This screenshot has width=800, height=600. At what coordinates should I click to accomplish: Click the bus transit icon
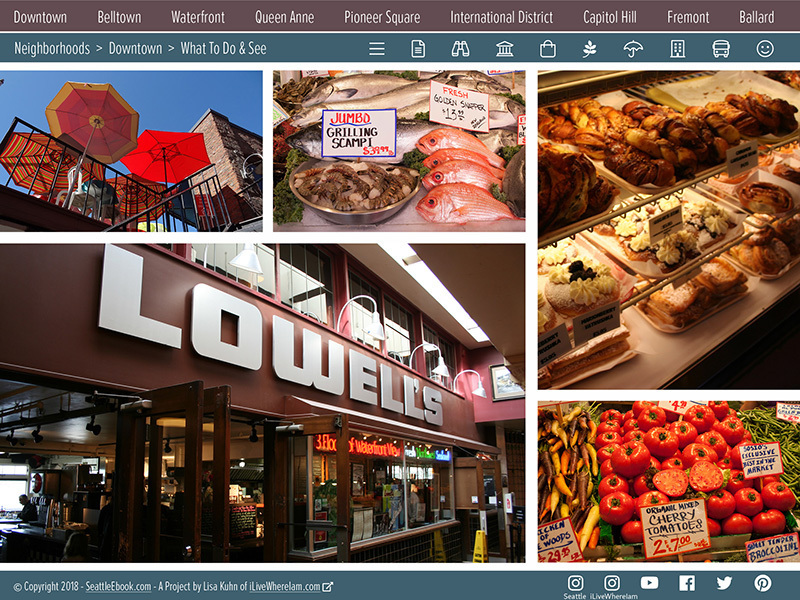[721, 49]
